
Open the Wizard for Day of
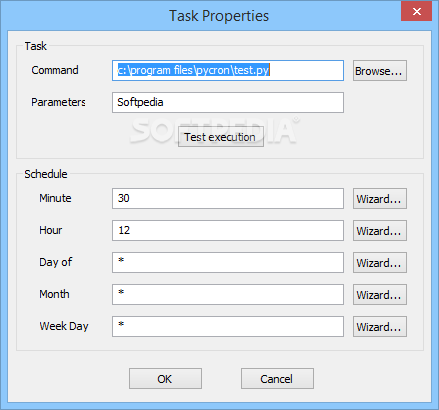(380, 262)
